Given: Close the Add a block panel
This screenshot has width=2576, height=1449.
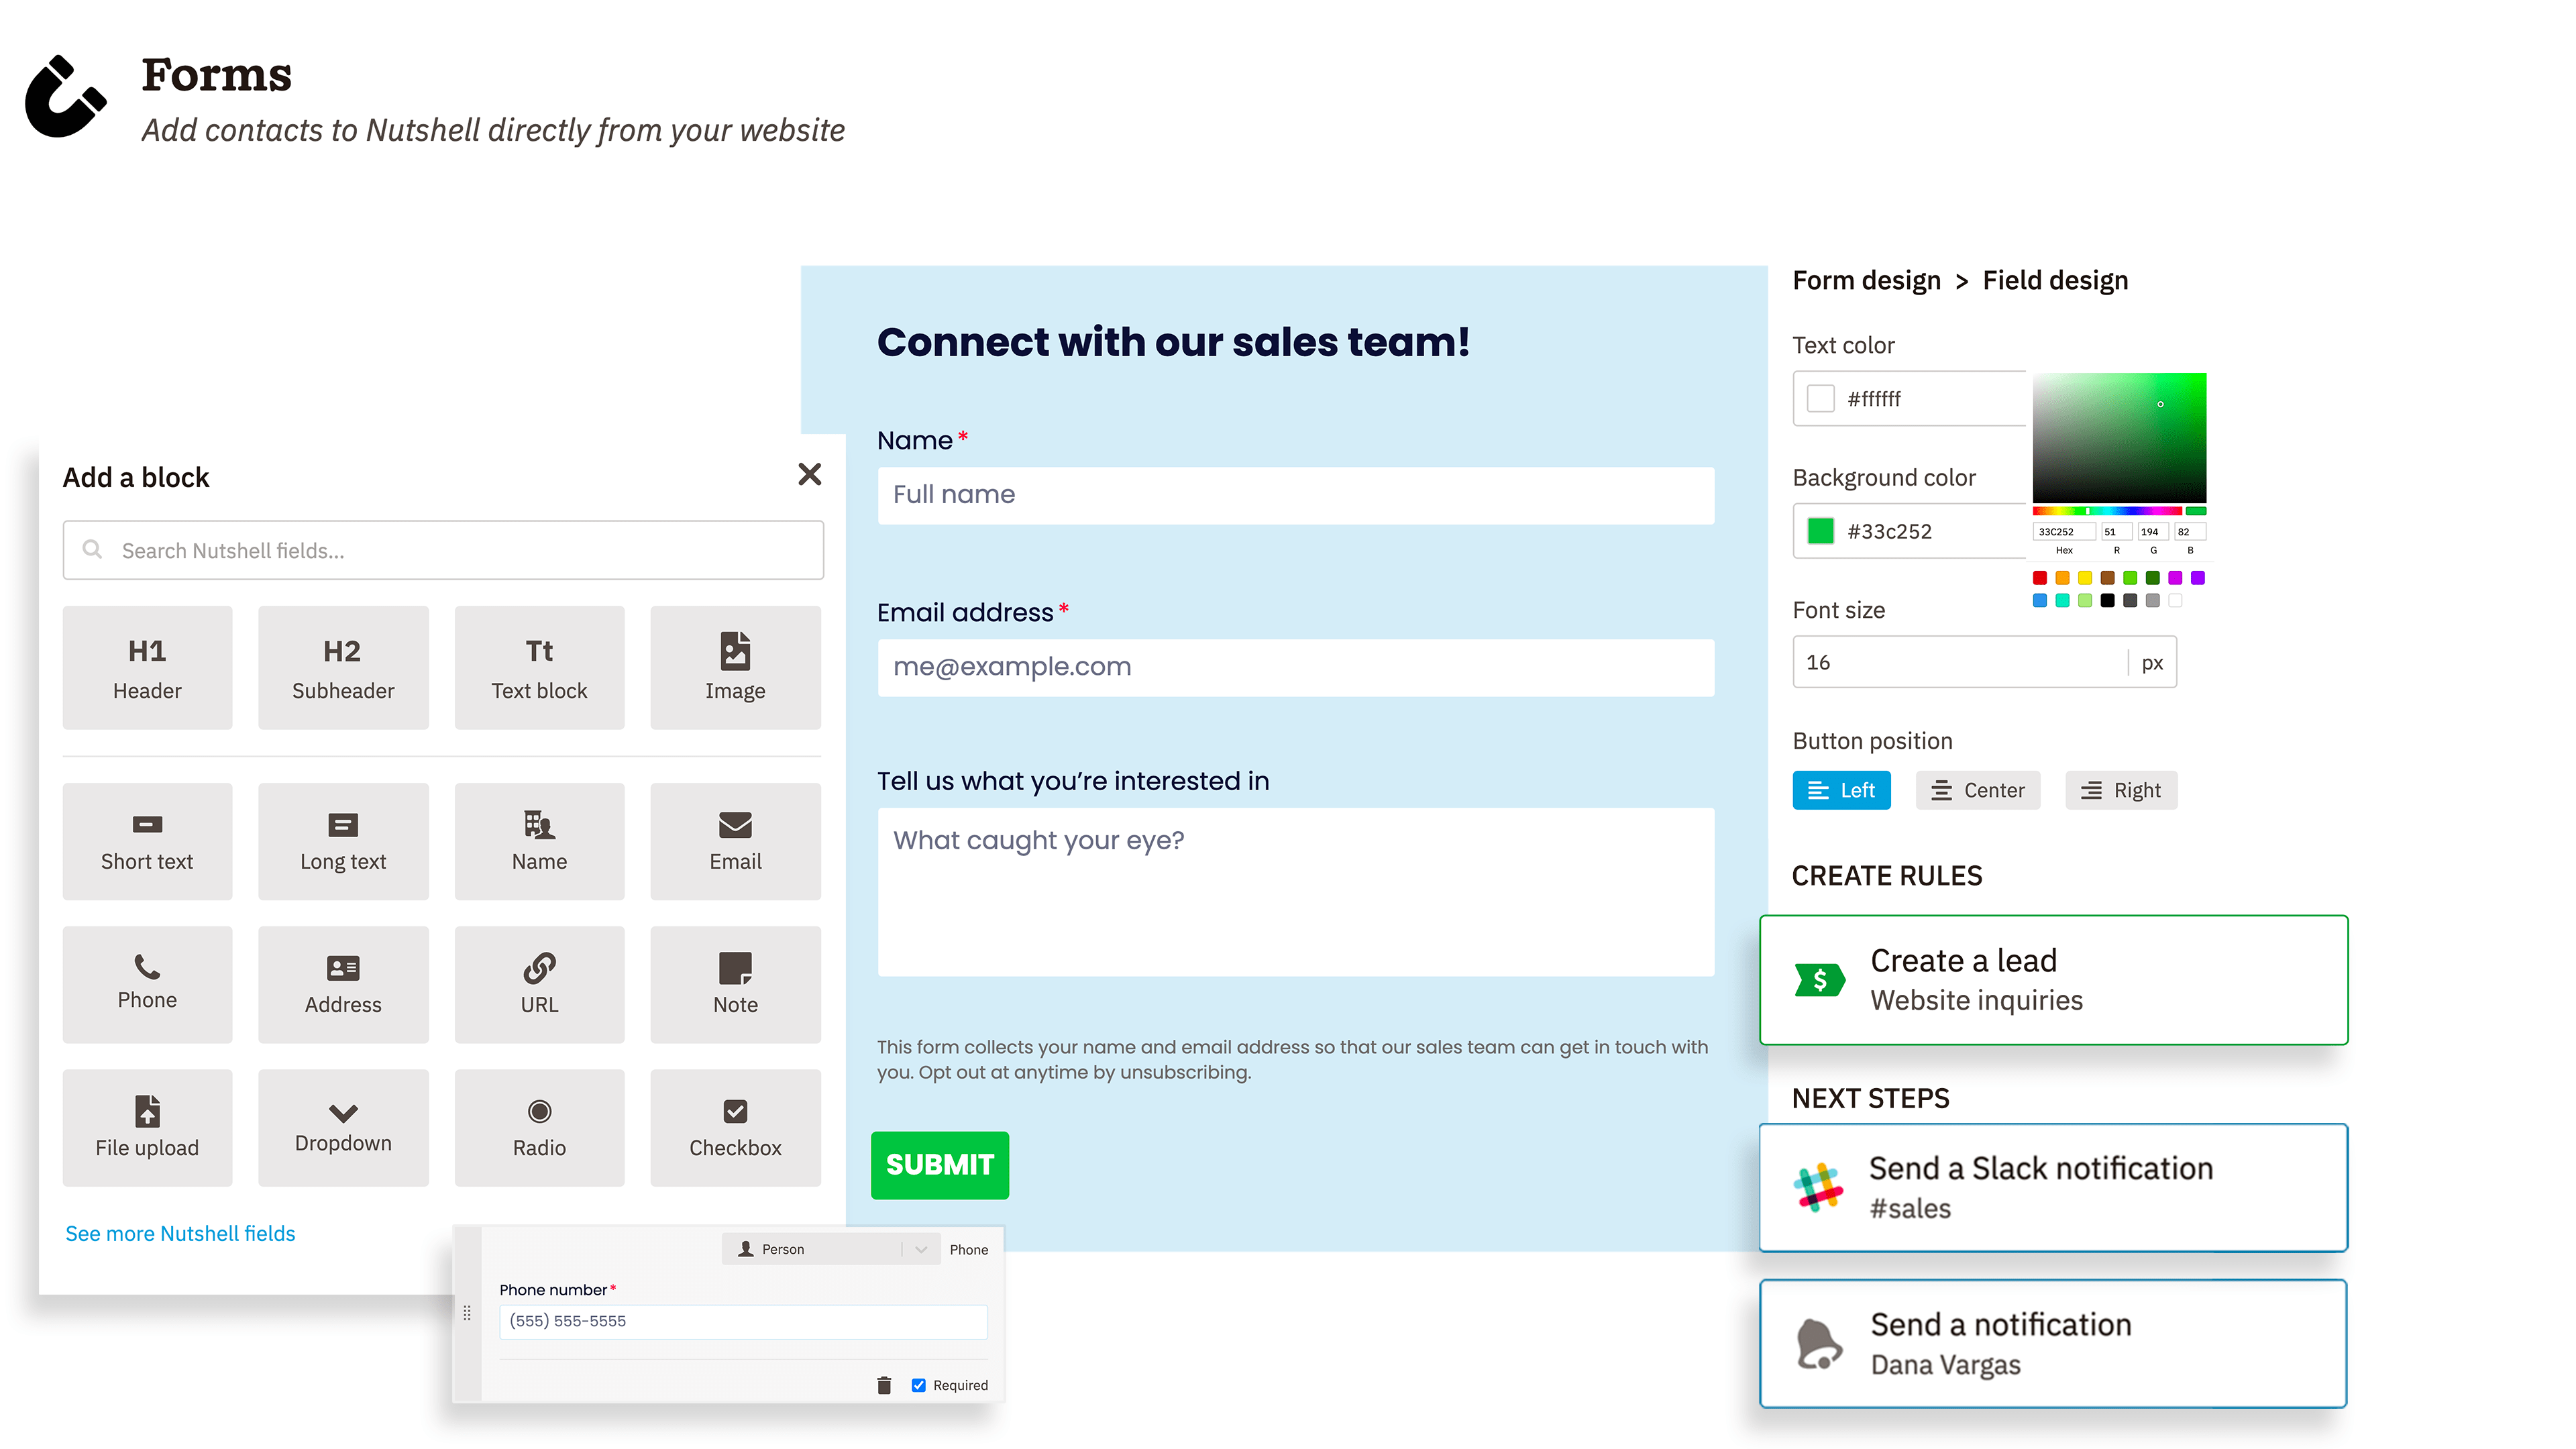Looking at the screenshot, I should coord(808,474).
